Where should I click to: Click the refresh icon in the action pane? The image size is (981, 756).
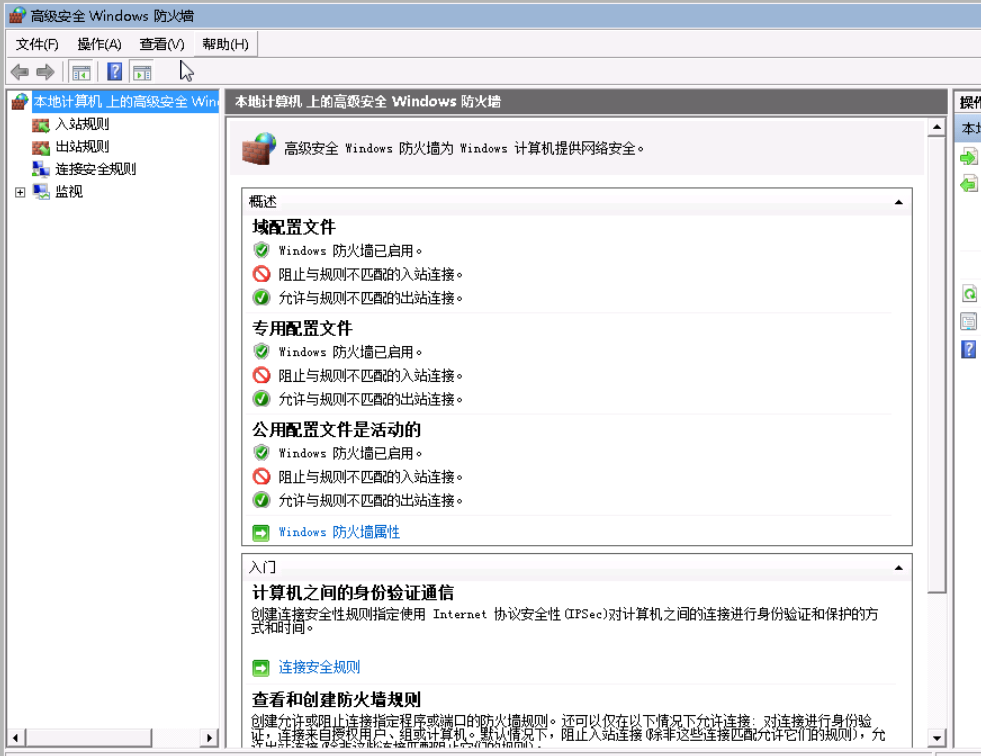click(968, 293)
